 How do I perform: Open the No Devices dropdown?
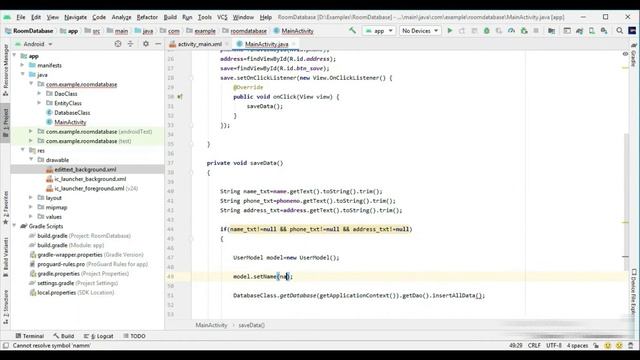[x=420, y=31]
